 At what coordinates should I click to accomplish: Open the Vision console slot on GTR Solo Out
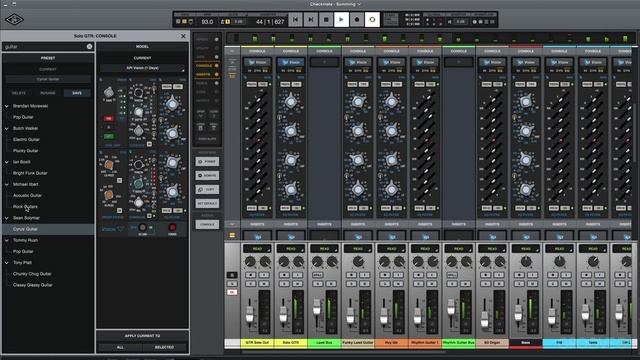257,62
